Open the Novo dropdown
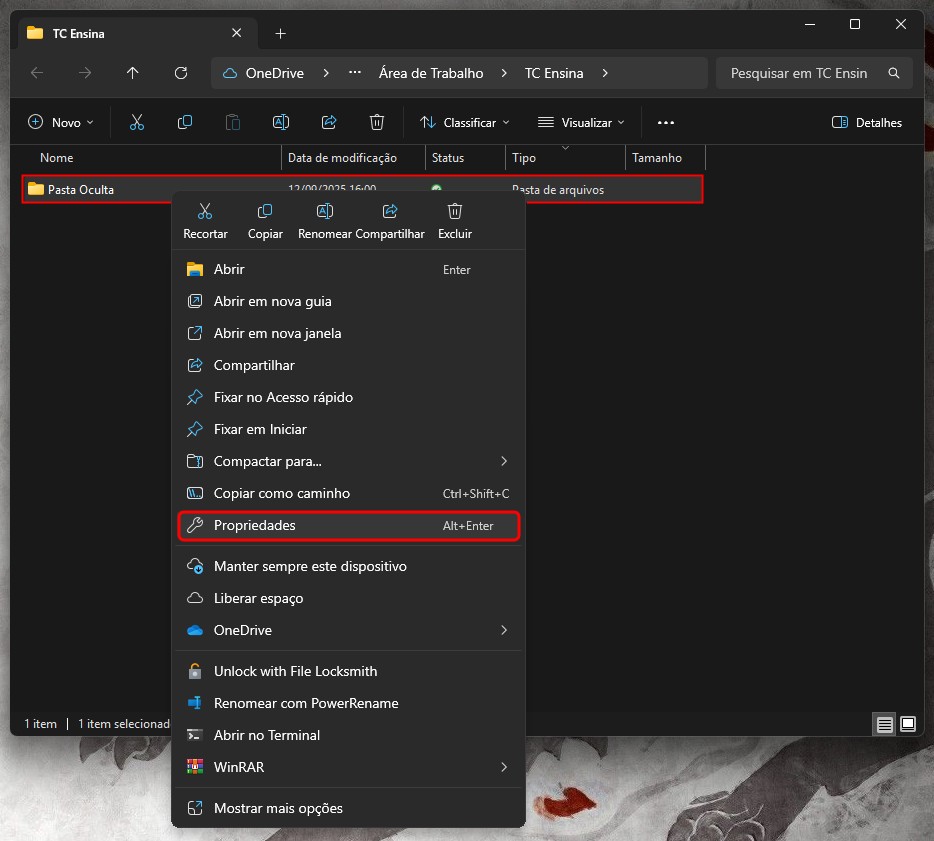934x841 pixels. [x=61, y=122]
